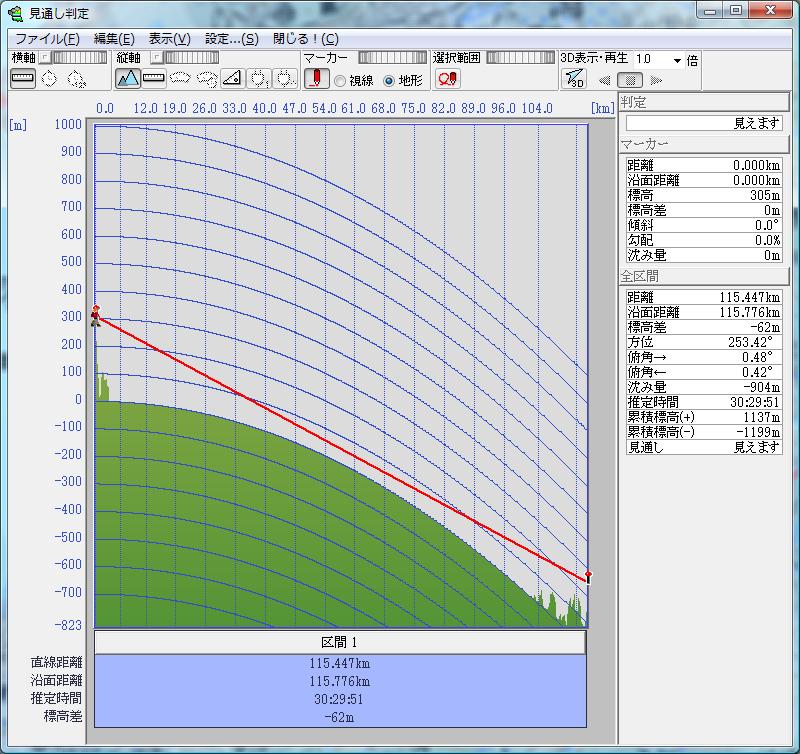
Task: Open the 編集(E) menu
Action: click(114, 39)
